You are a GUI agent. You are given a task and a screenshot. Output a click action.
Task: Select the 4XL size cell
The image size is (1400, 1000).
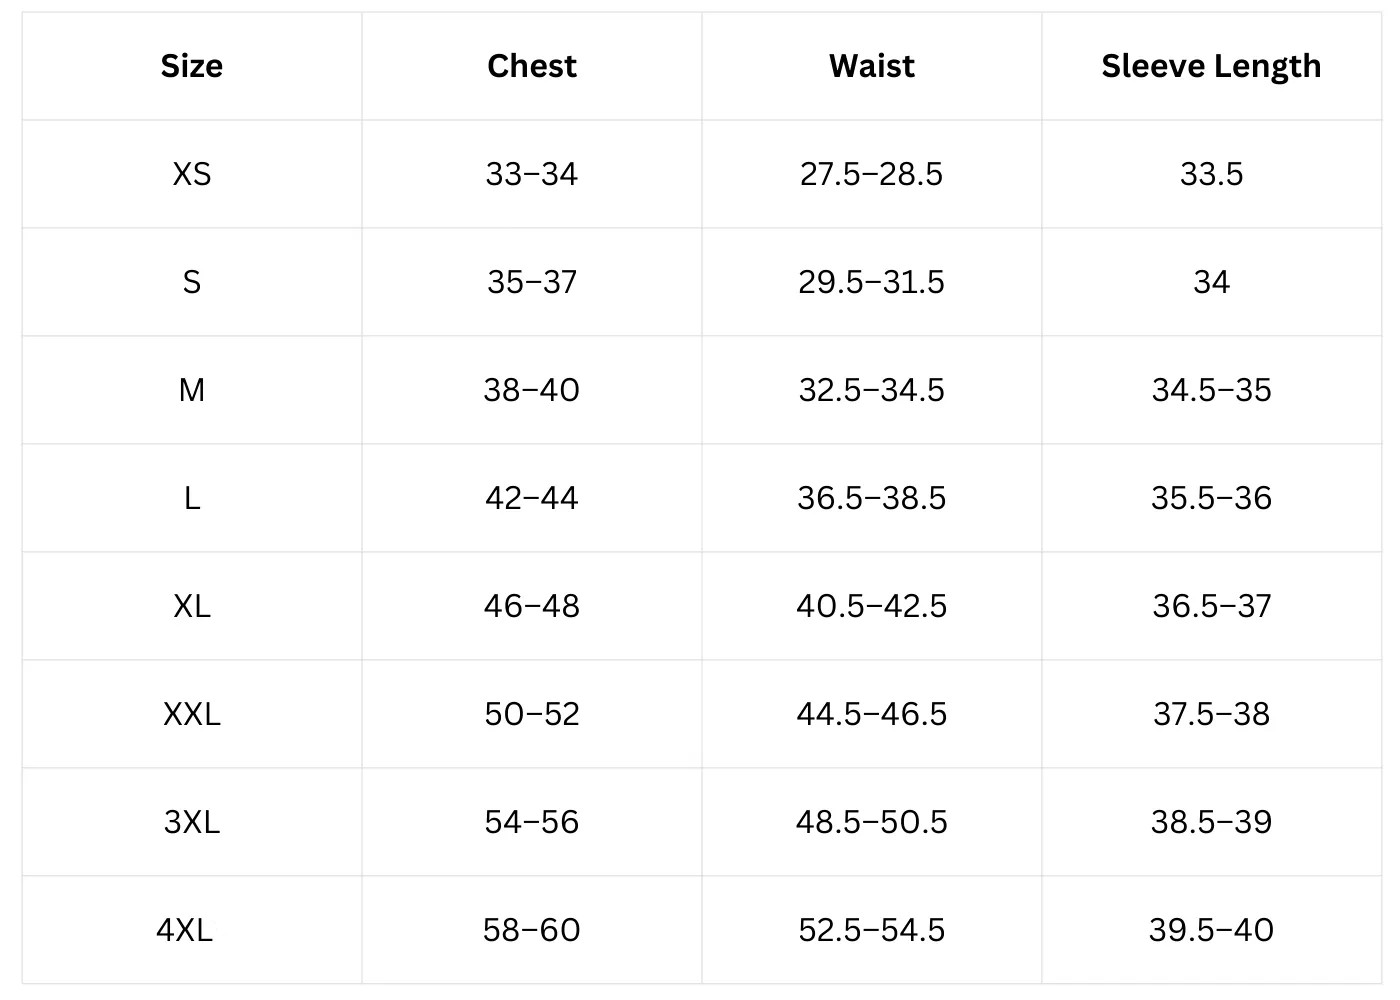pos(185,930)
